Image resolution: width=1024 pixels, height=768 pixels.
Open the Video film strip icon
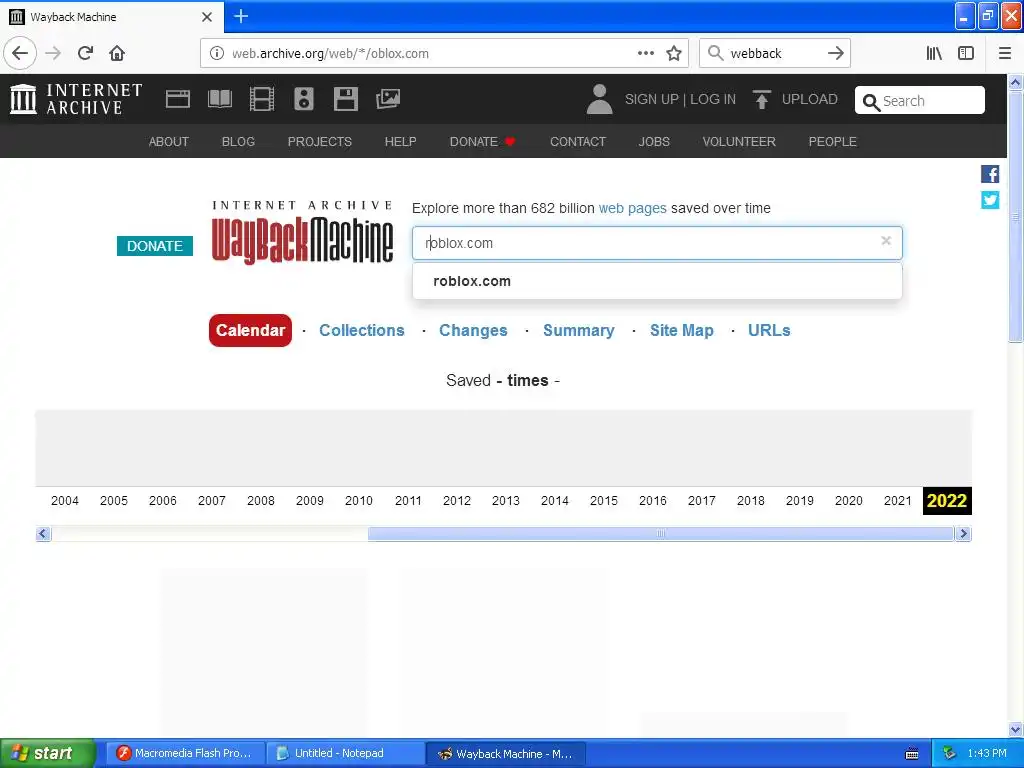click(x=262, y=99)
